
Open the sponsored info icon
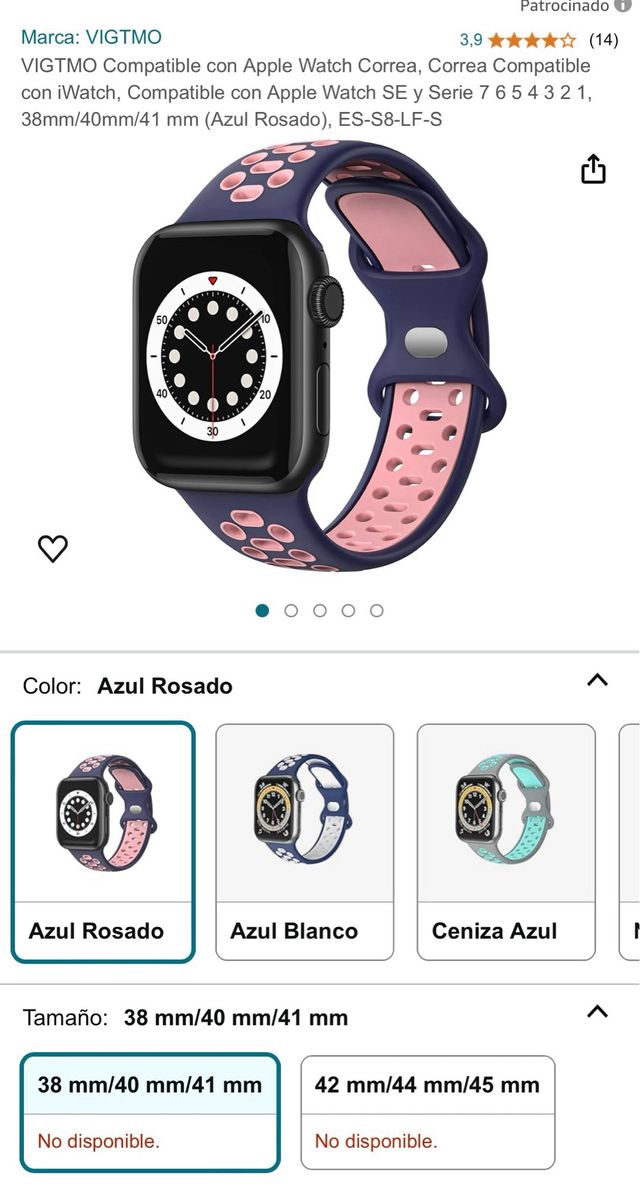coord(622,6)
